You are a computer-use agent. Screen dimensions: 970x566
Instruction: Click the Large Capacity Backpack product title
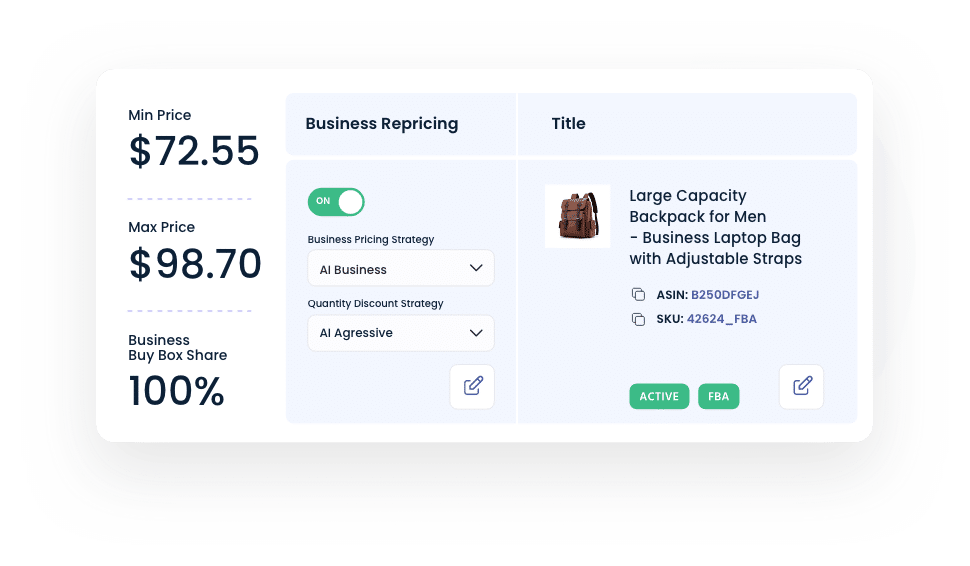coord(716,227)
